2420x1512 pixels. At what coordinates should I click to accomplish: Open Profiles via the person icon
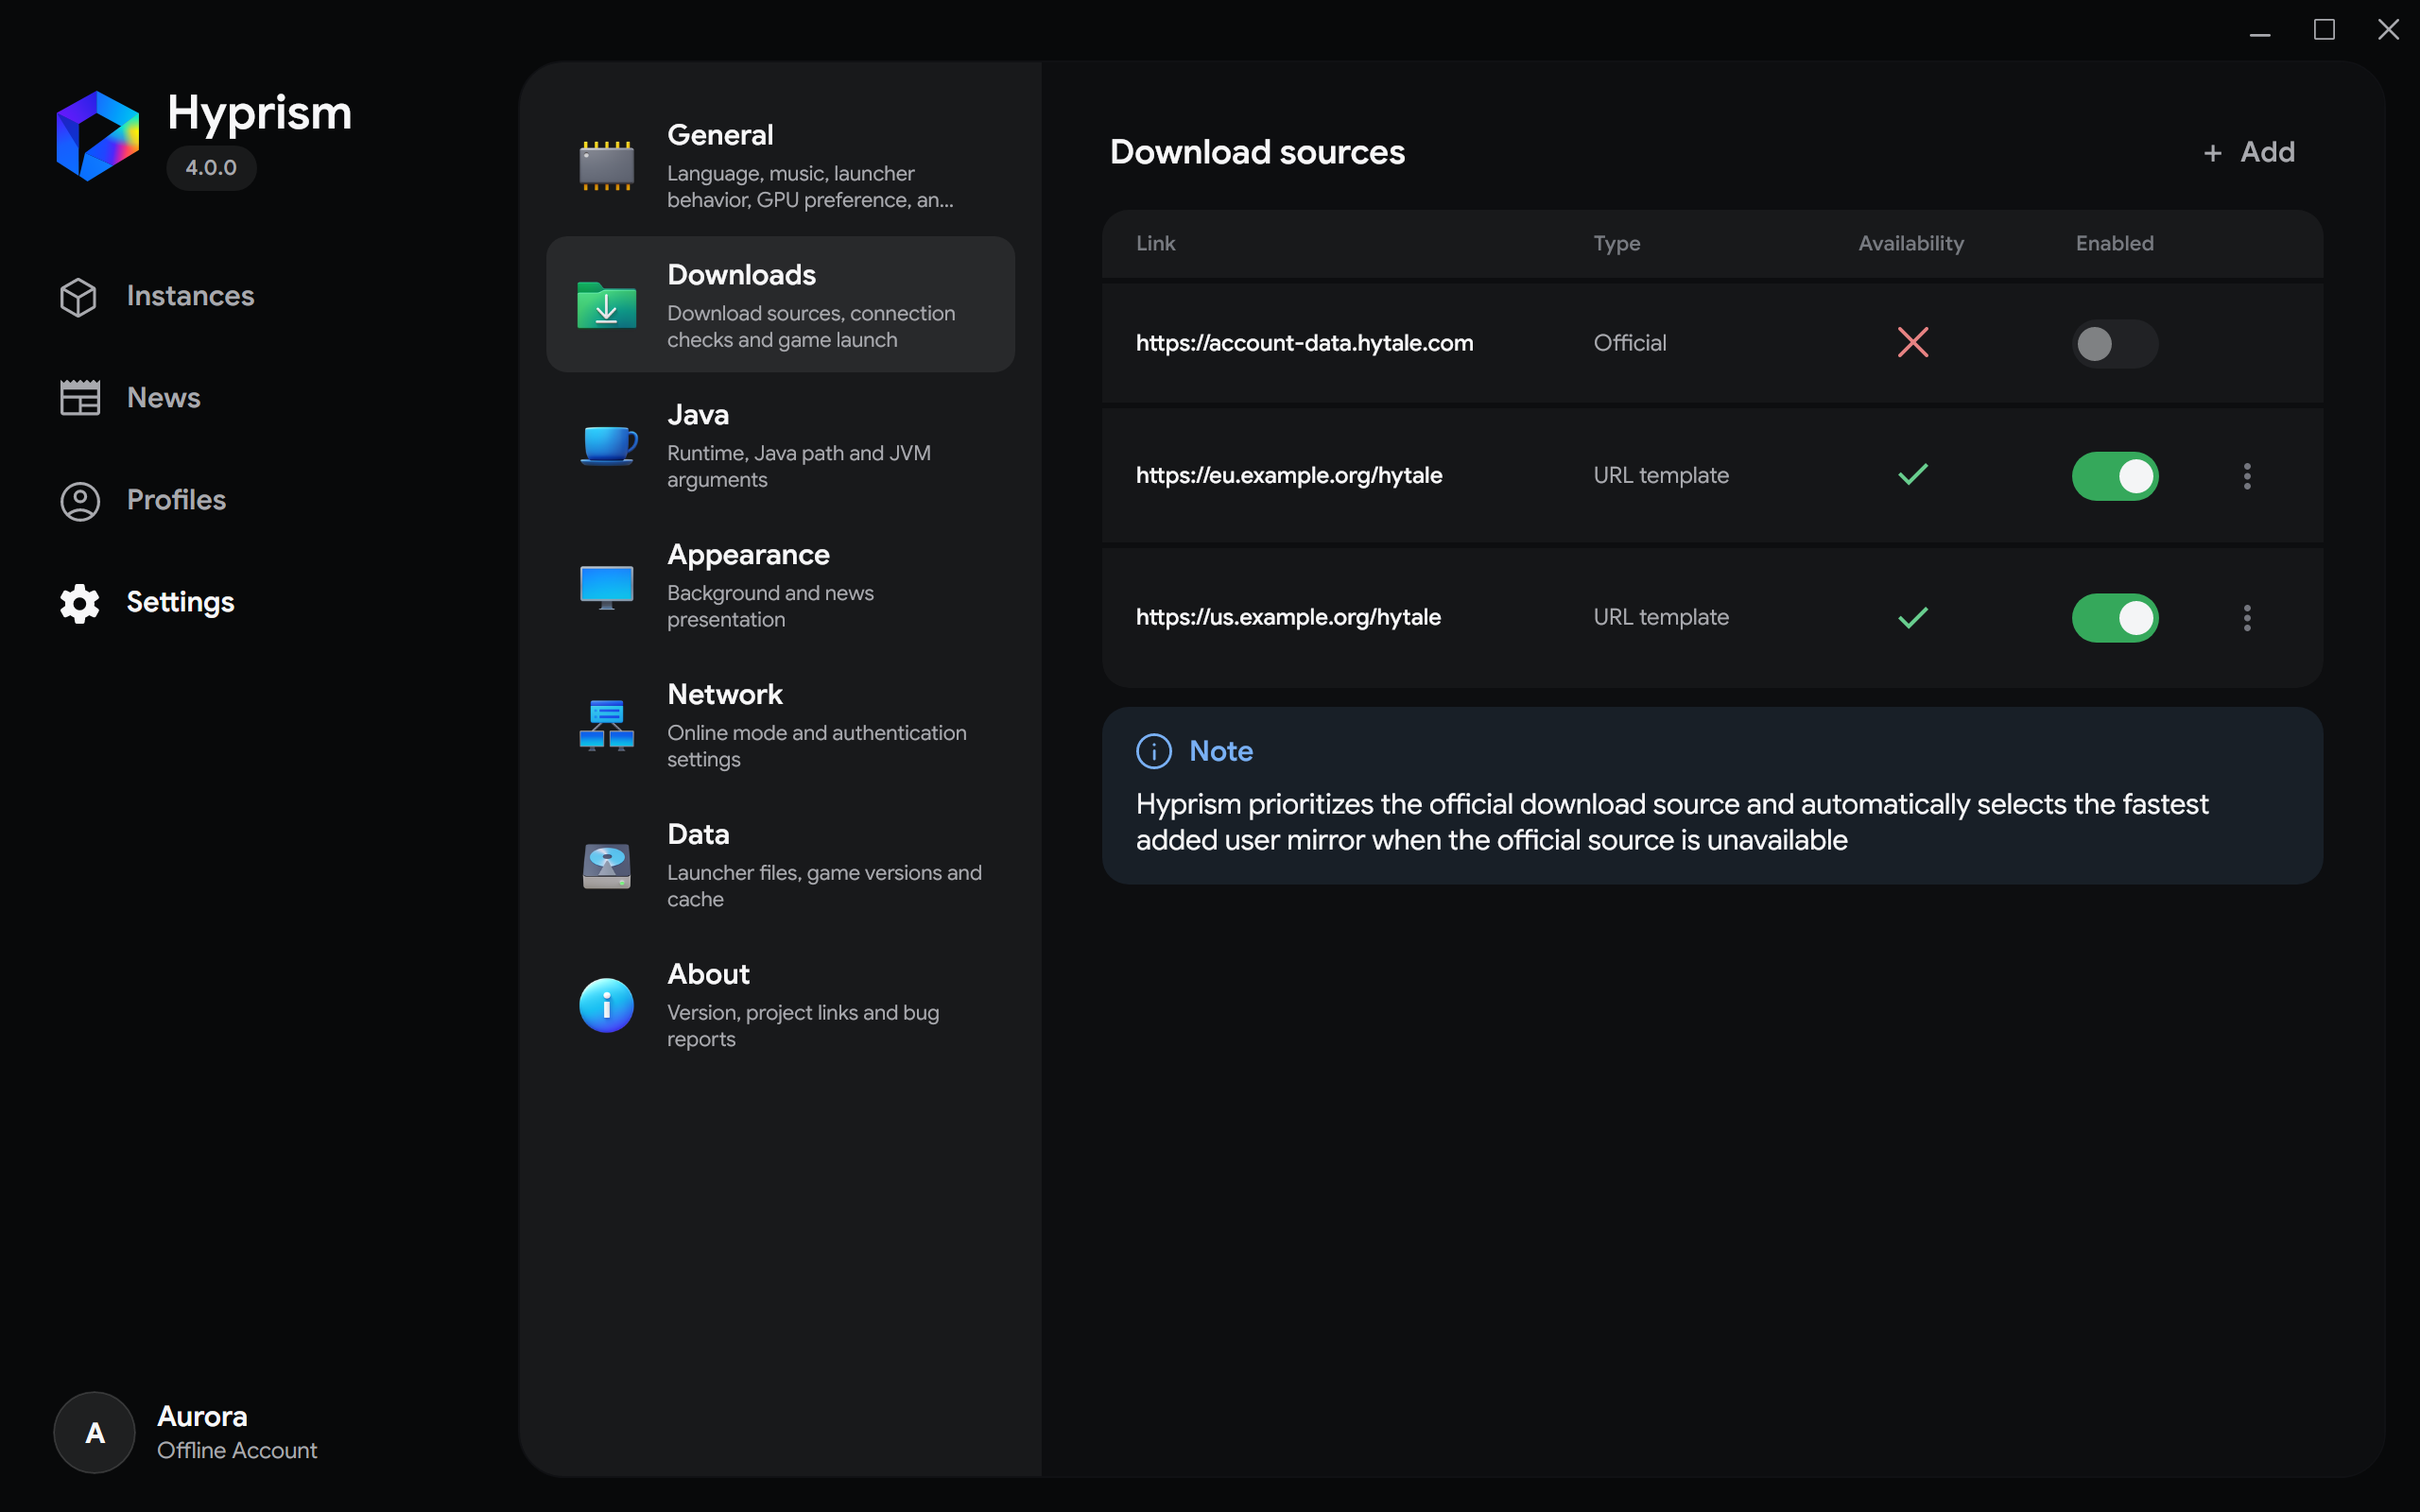pyautogui.click(x=80, y=501)
